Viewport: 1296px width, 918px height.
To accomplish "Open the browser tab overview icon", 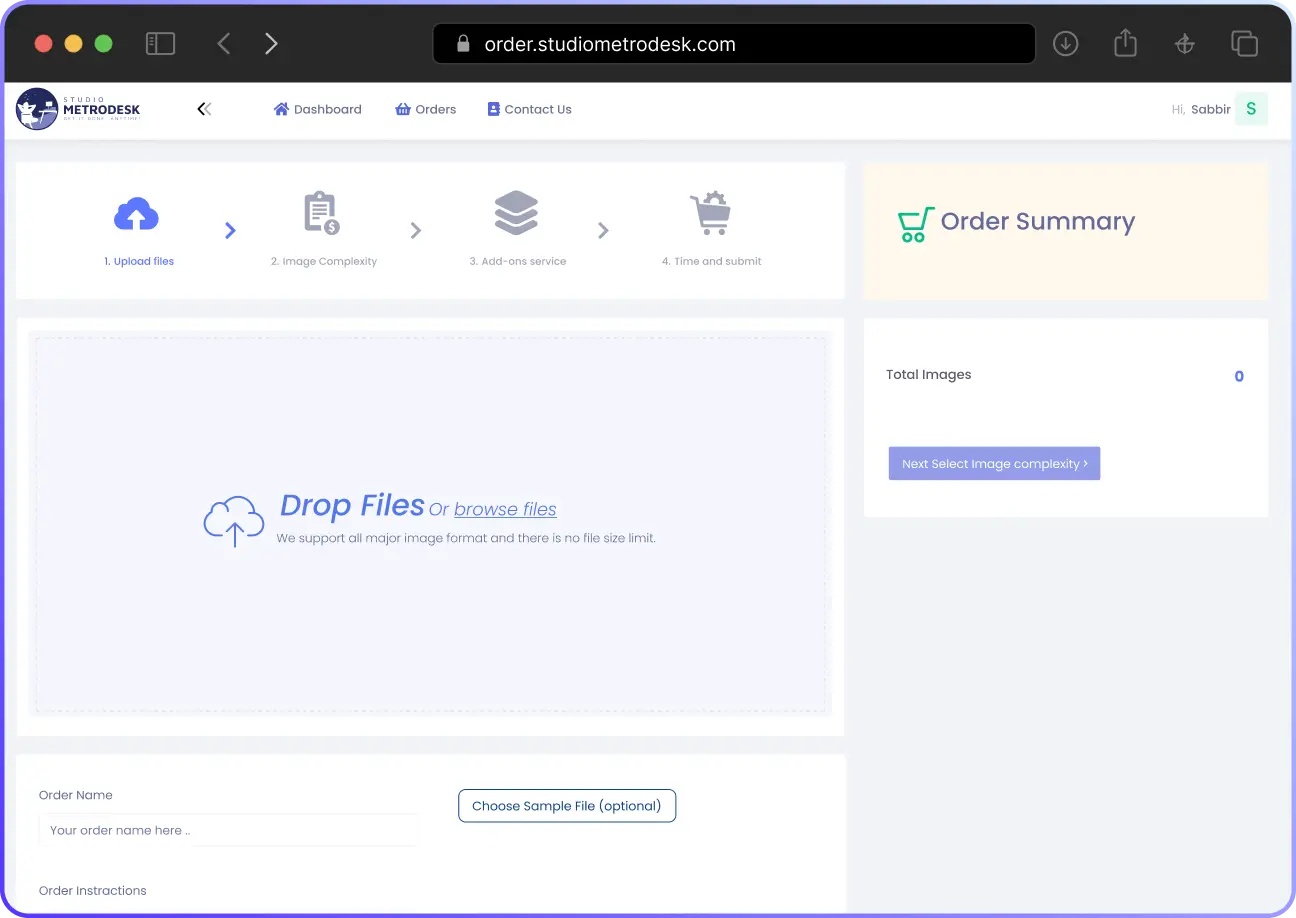I will pyautogui.click(x=1244, y=44).
